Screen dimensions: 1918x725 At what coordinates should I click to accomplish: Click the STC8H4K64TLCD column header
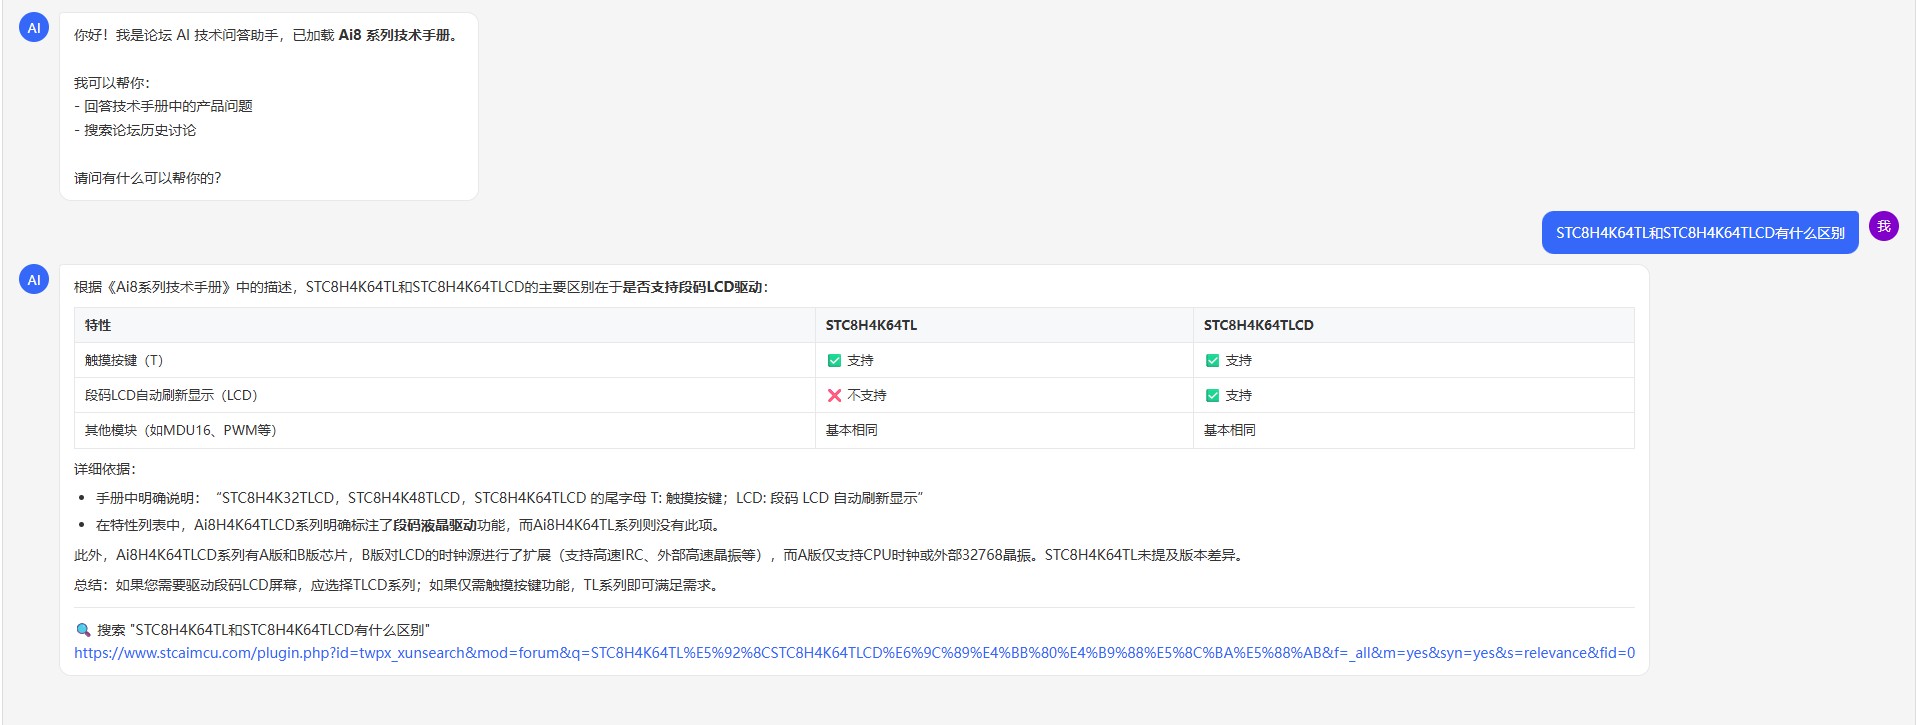tap(1413, 325)
